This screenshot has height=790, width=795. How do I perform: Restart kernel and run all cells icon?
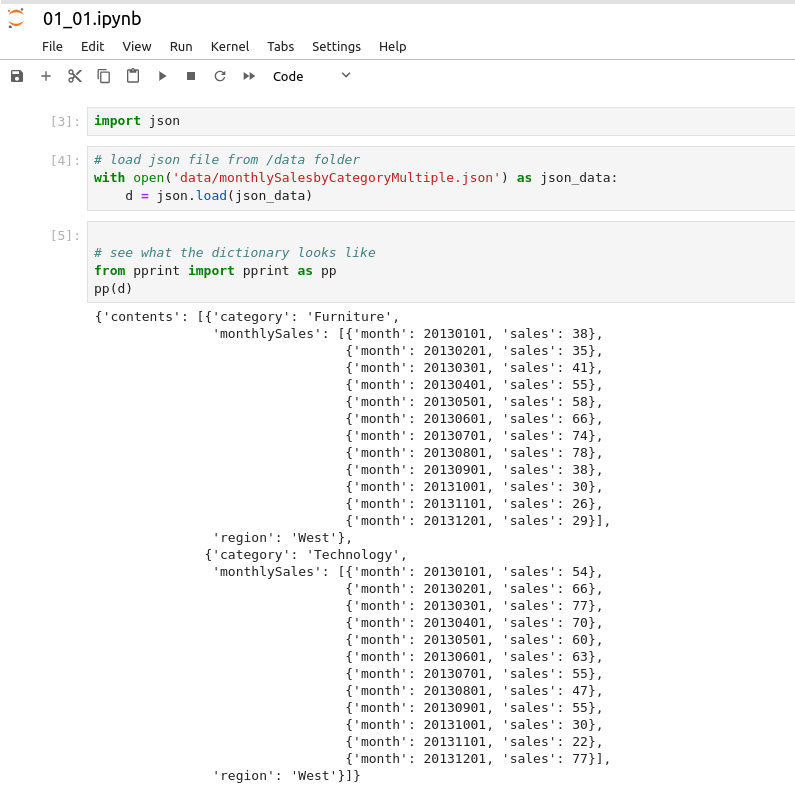point(249,76)
